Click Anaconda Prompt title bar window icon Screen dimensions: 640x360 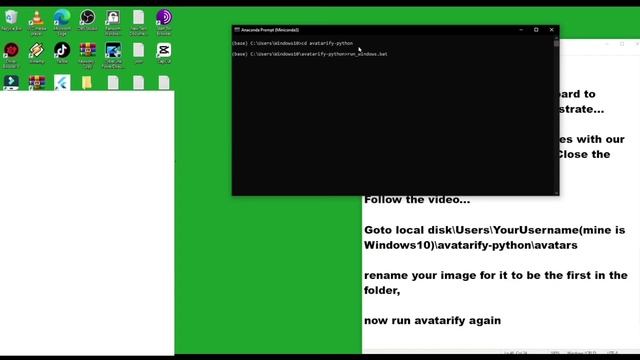click(237, 30)
